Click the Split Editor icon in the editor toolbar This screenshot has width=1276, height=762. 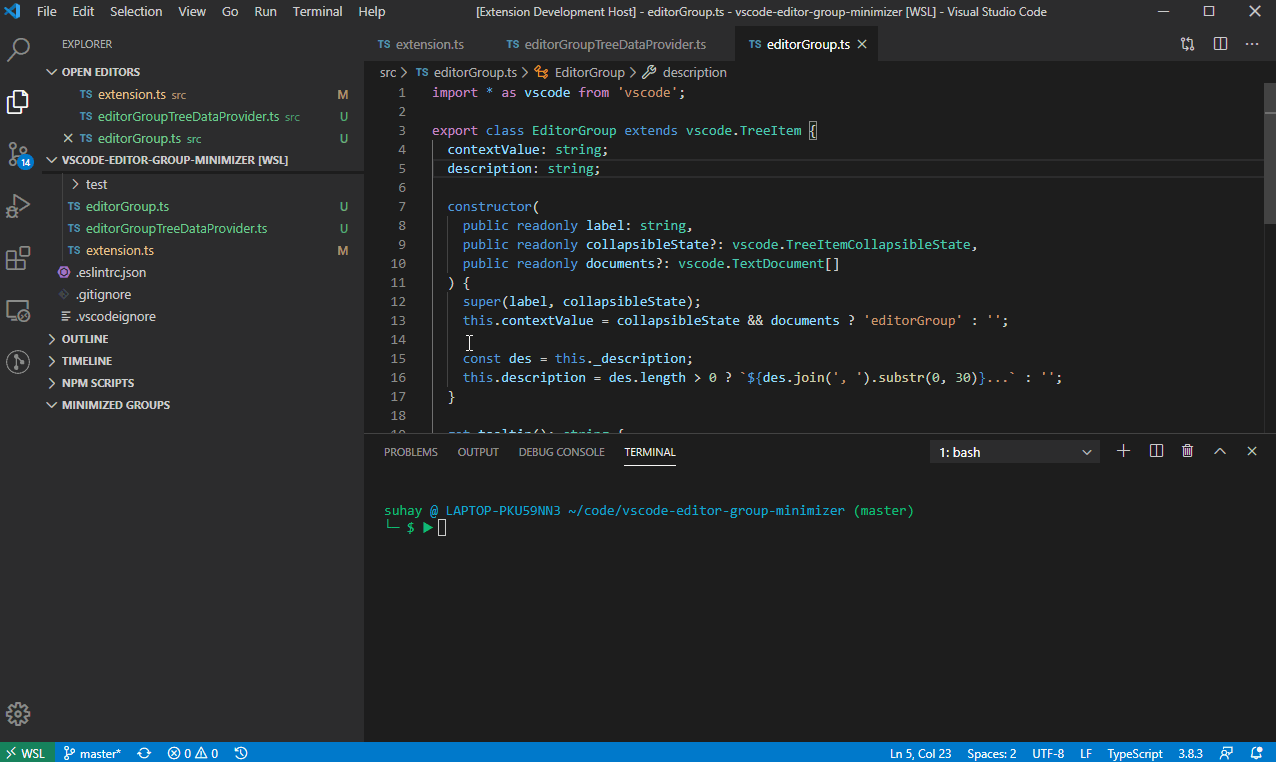1218,43
